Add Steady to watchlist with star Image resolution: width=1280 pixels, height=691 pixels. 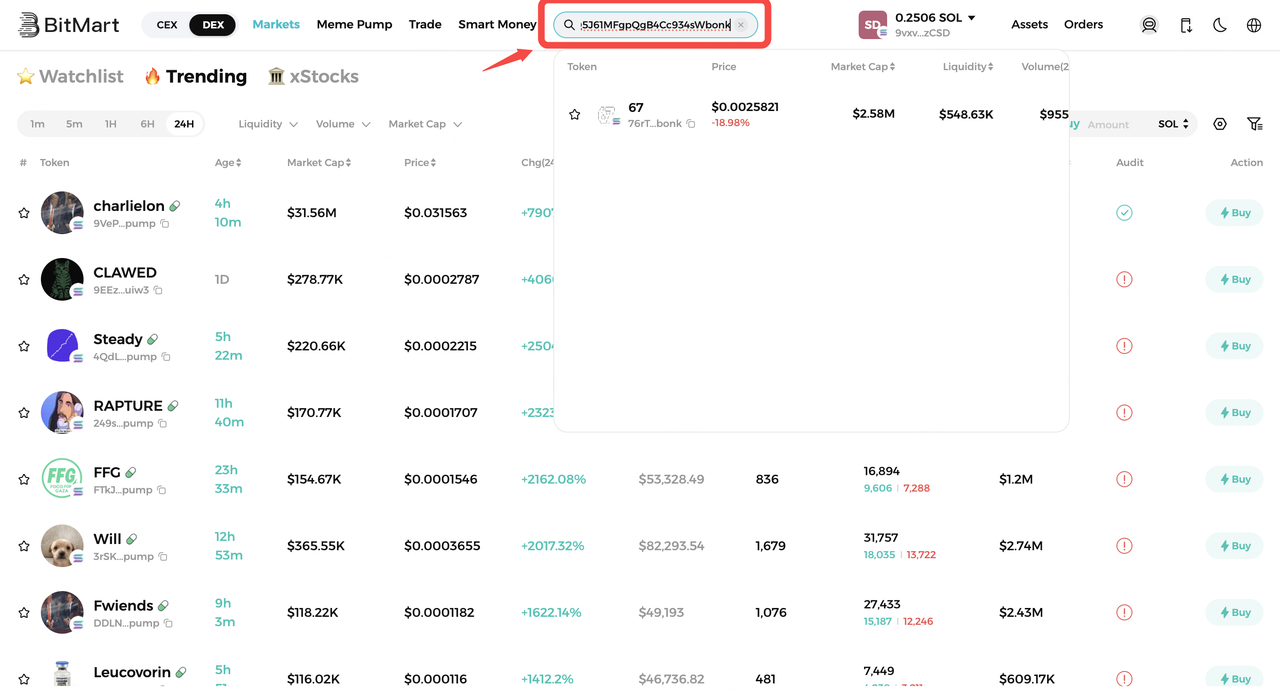[x=24, y=346]
